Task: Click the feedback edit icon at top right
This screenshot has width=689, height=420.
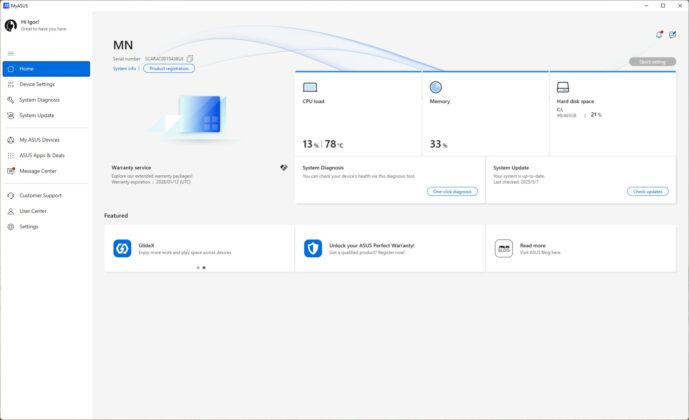Action: 672,35
